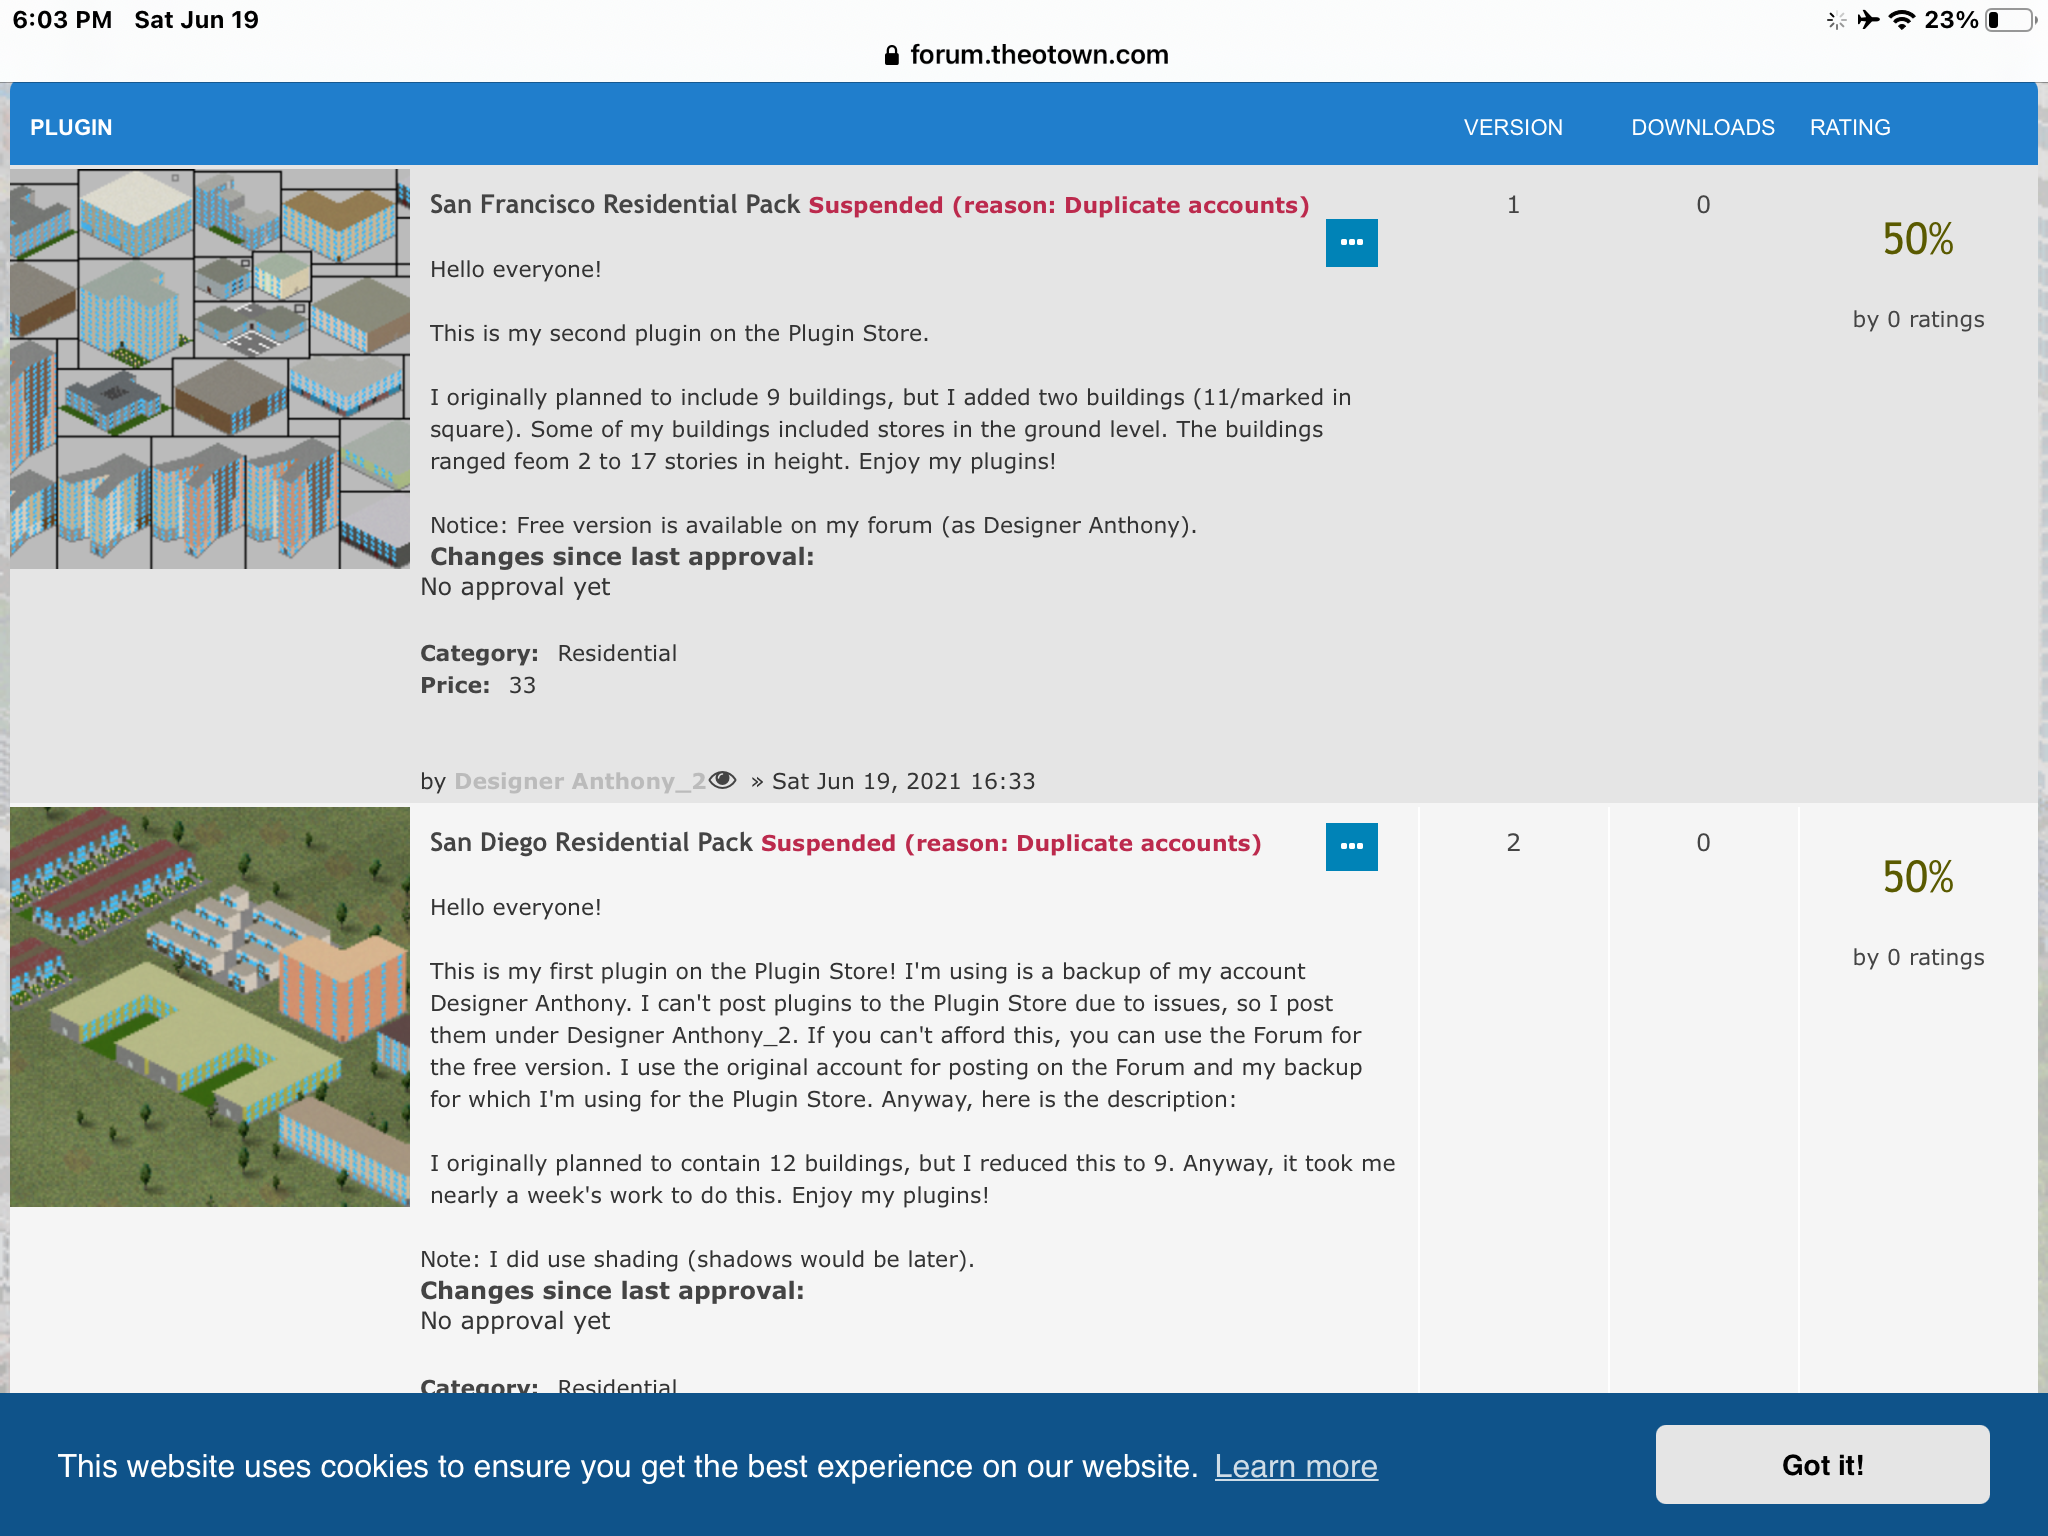The width and height of the screenshot is (2048, 1536).
Task: Tap the lock icon in address bar
Action: click(892, 55)
